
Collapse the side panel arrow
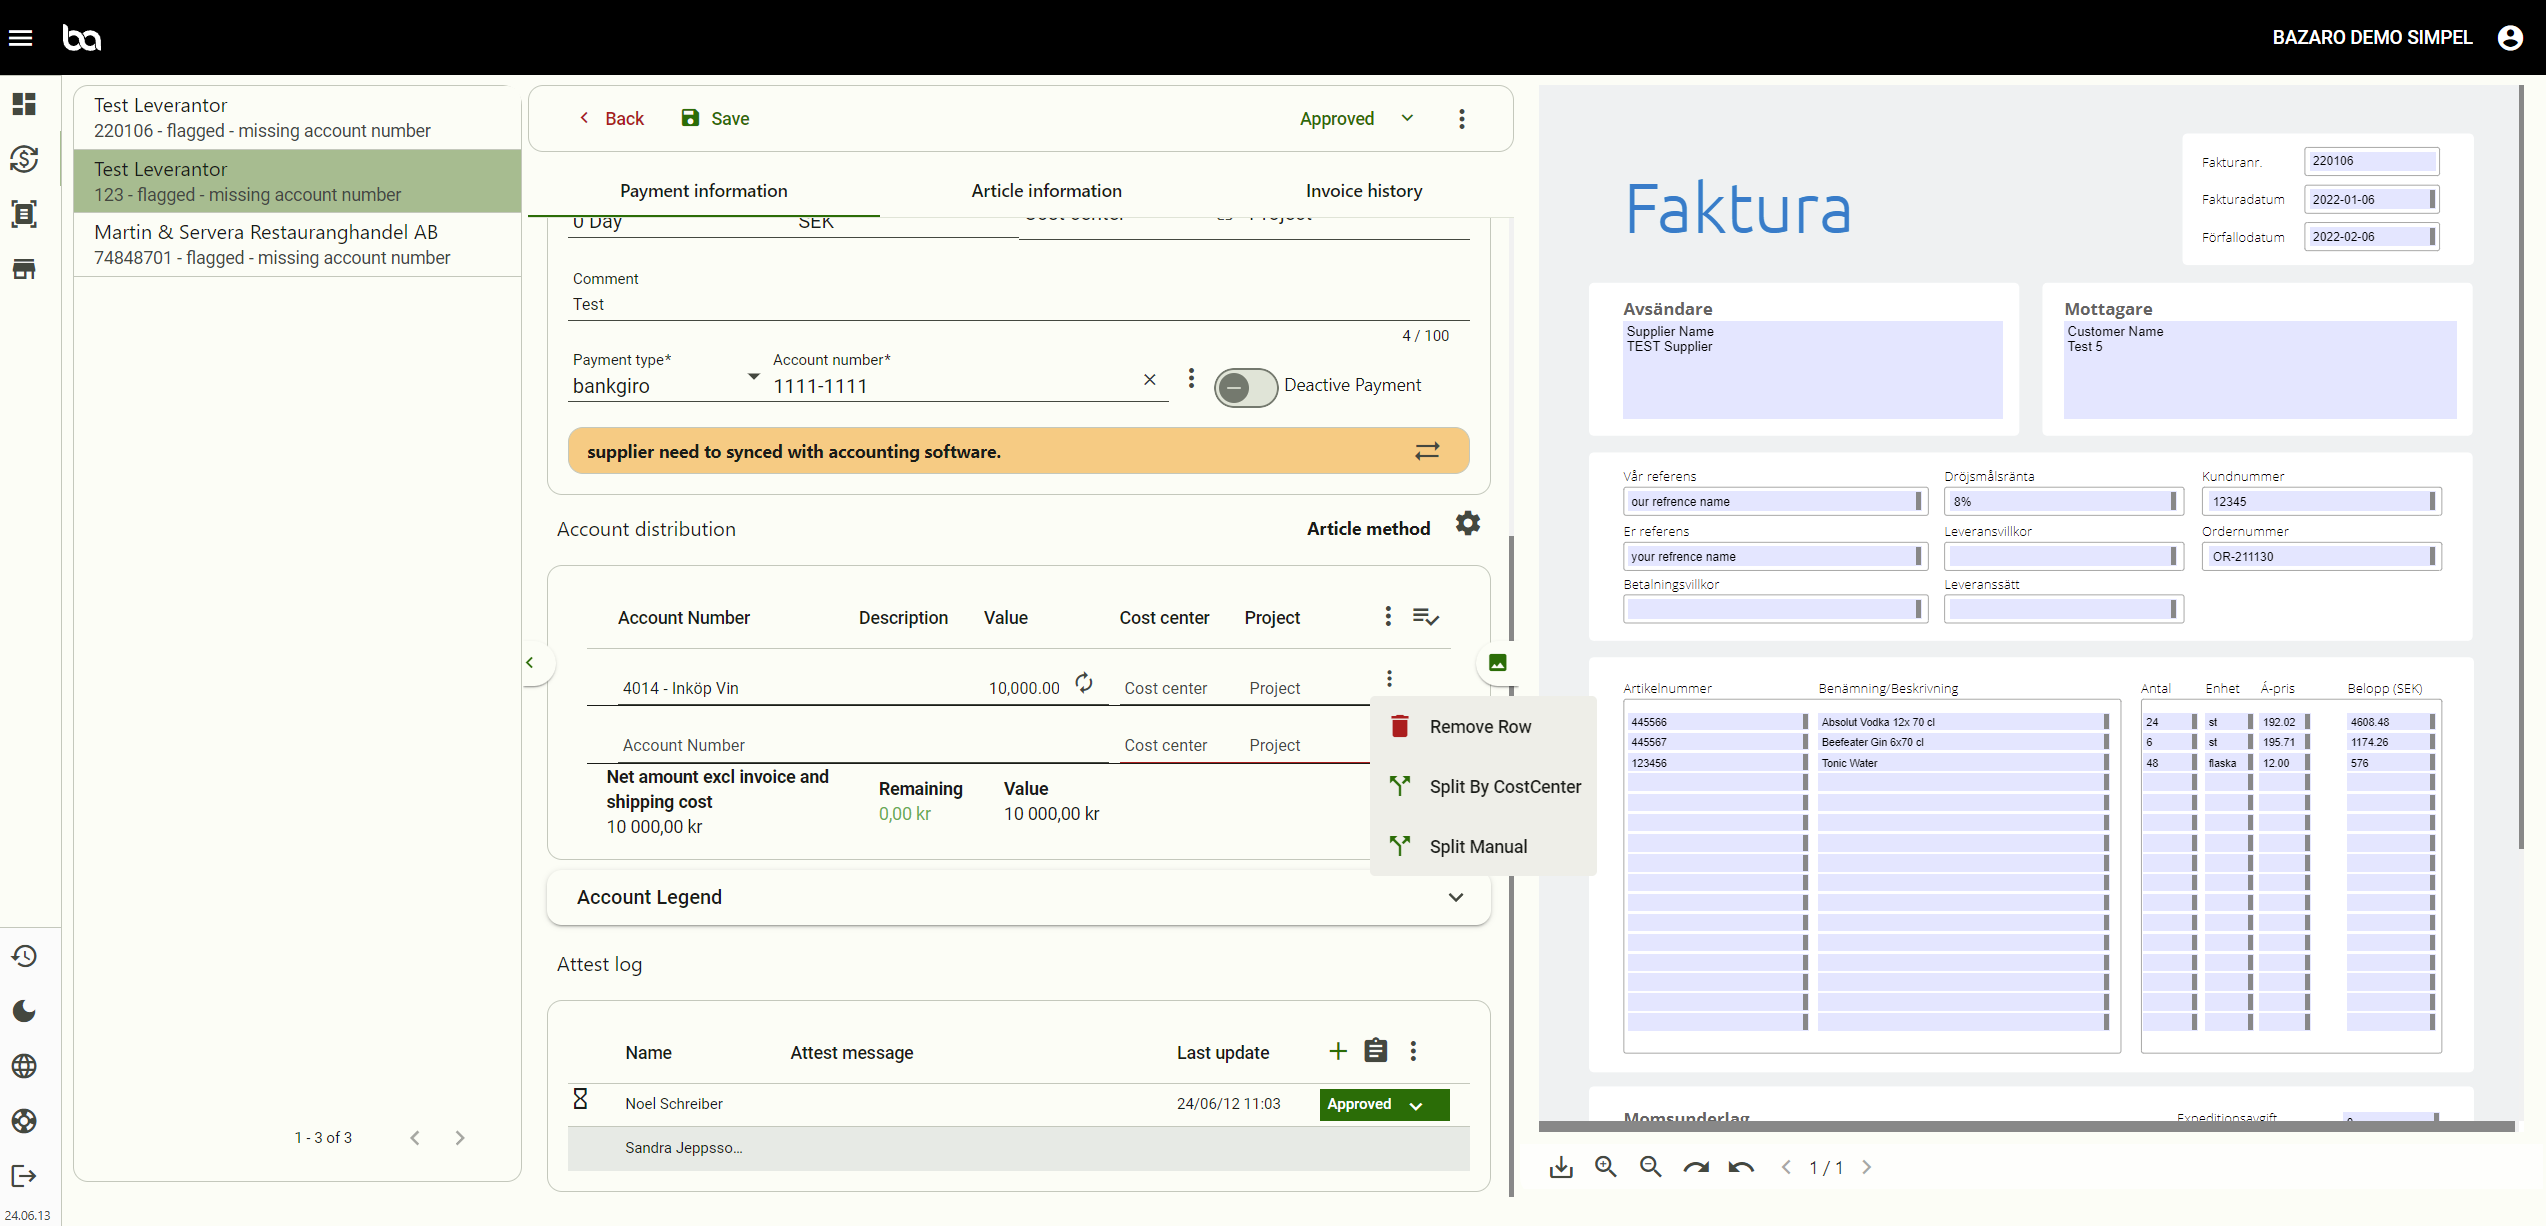point(531,662)
